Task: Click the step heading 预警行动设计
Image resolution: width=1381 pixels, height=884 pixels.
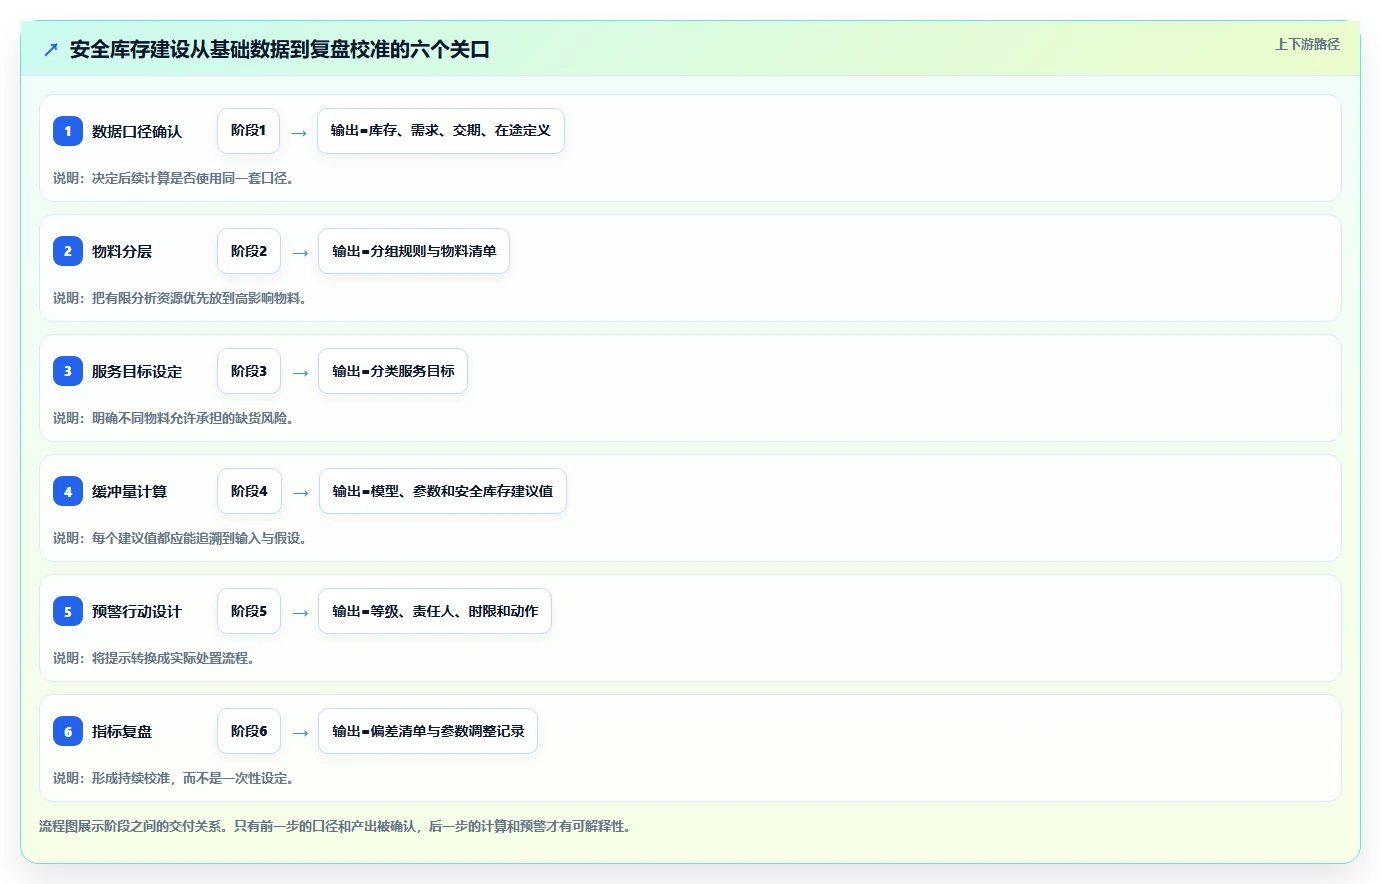Action: pos(137,611)
